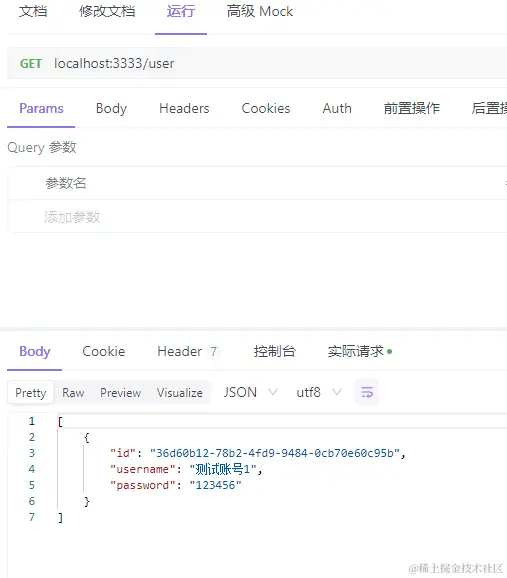507x578 pixels.
Task: Click line number 1 in response gutter
Action: (x=32, y=421)
